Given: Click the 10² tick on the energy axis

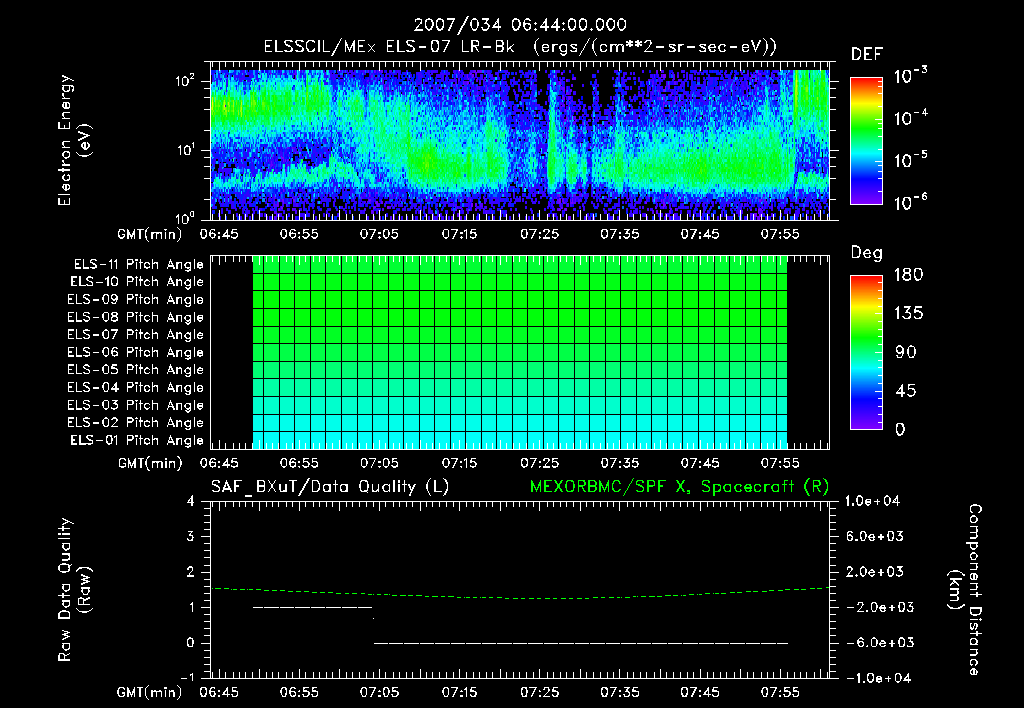Looking at the screenshot, I should 185,81.
